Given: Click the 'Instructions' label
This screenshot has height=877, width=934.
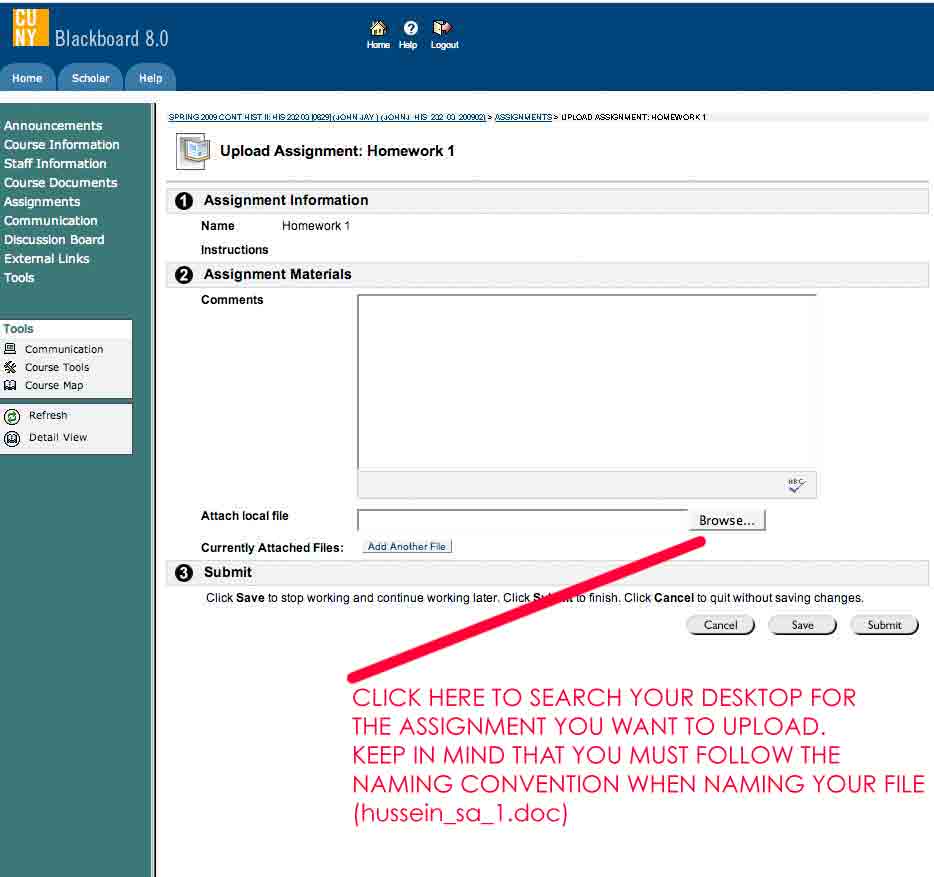Looking at the screenshot, I should point(235,250).
